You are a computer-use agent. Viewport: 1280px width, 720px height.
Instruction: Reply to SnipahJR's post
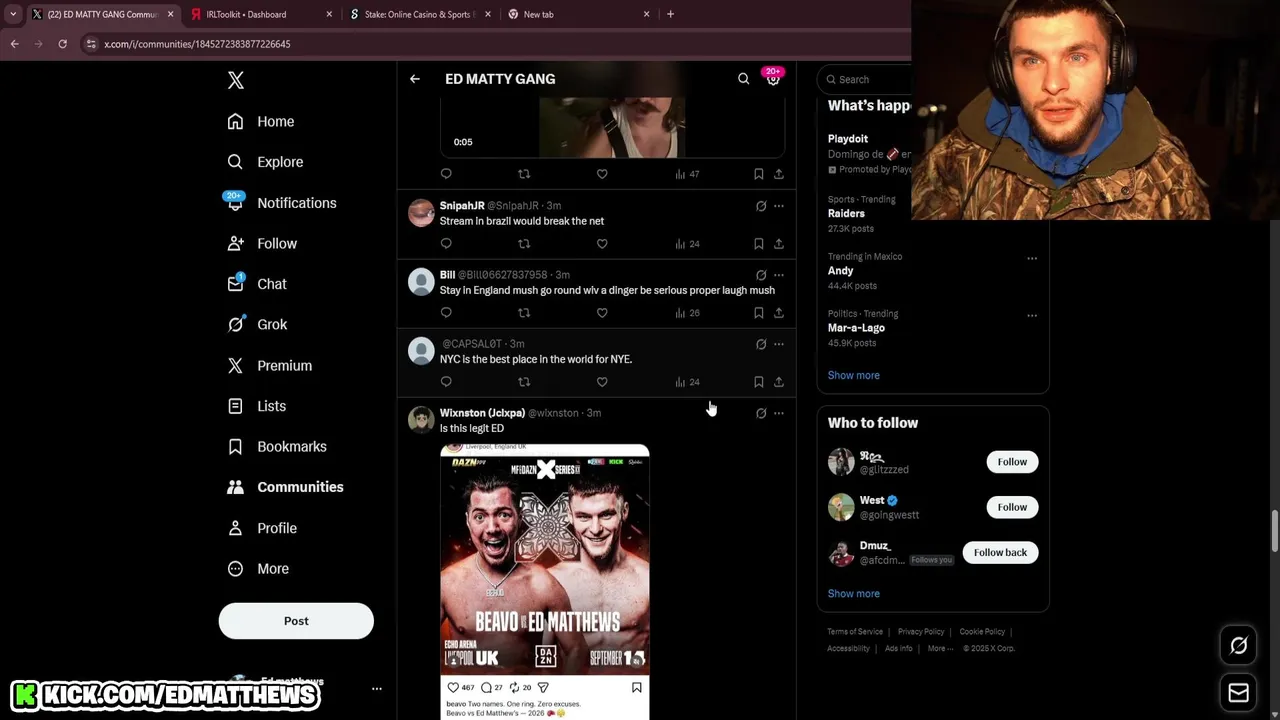[446, 244]
